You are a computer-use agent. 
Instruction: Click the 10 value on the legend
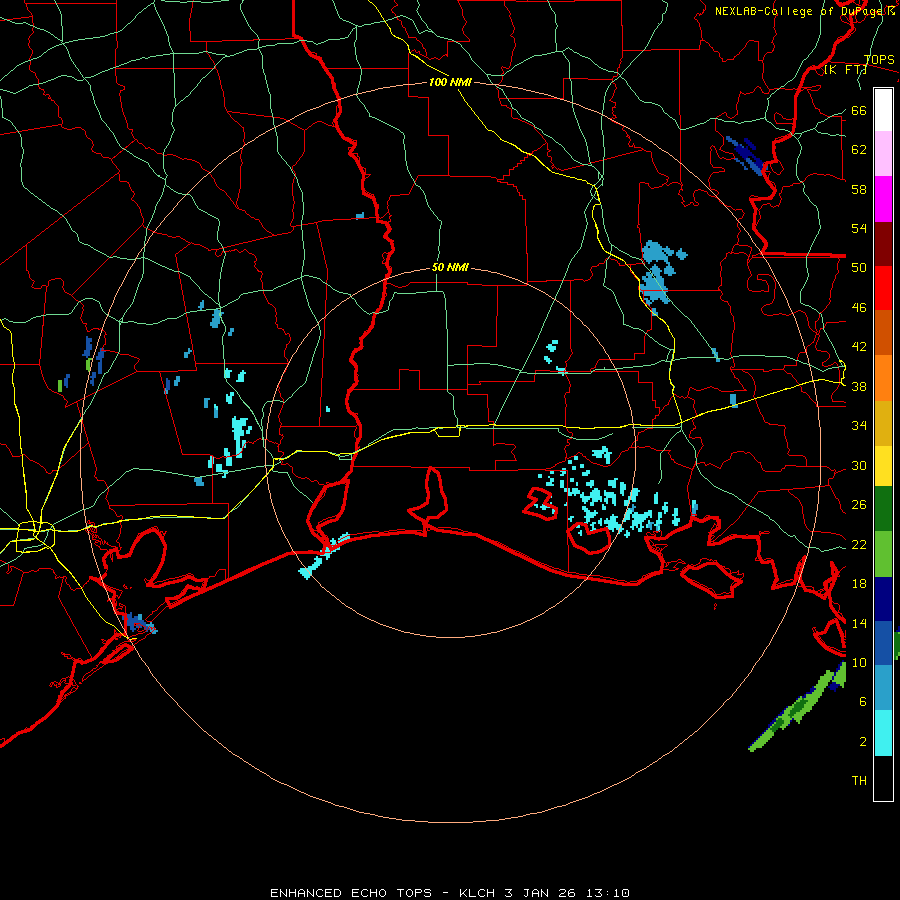(859, 662)
